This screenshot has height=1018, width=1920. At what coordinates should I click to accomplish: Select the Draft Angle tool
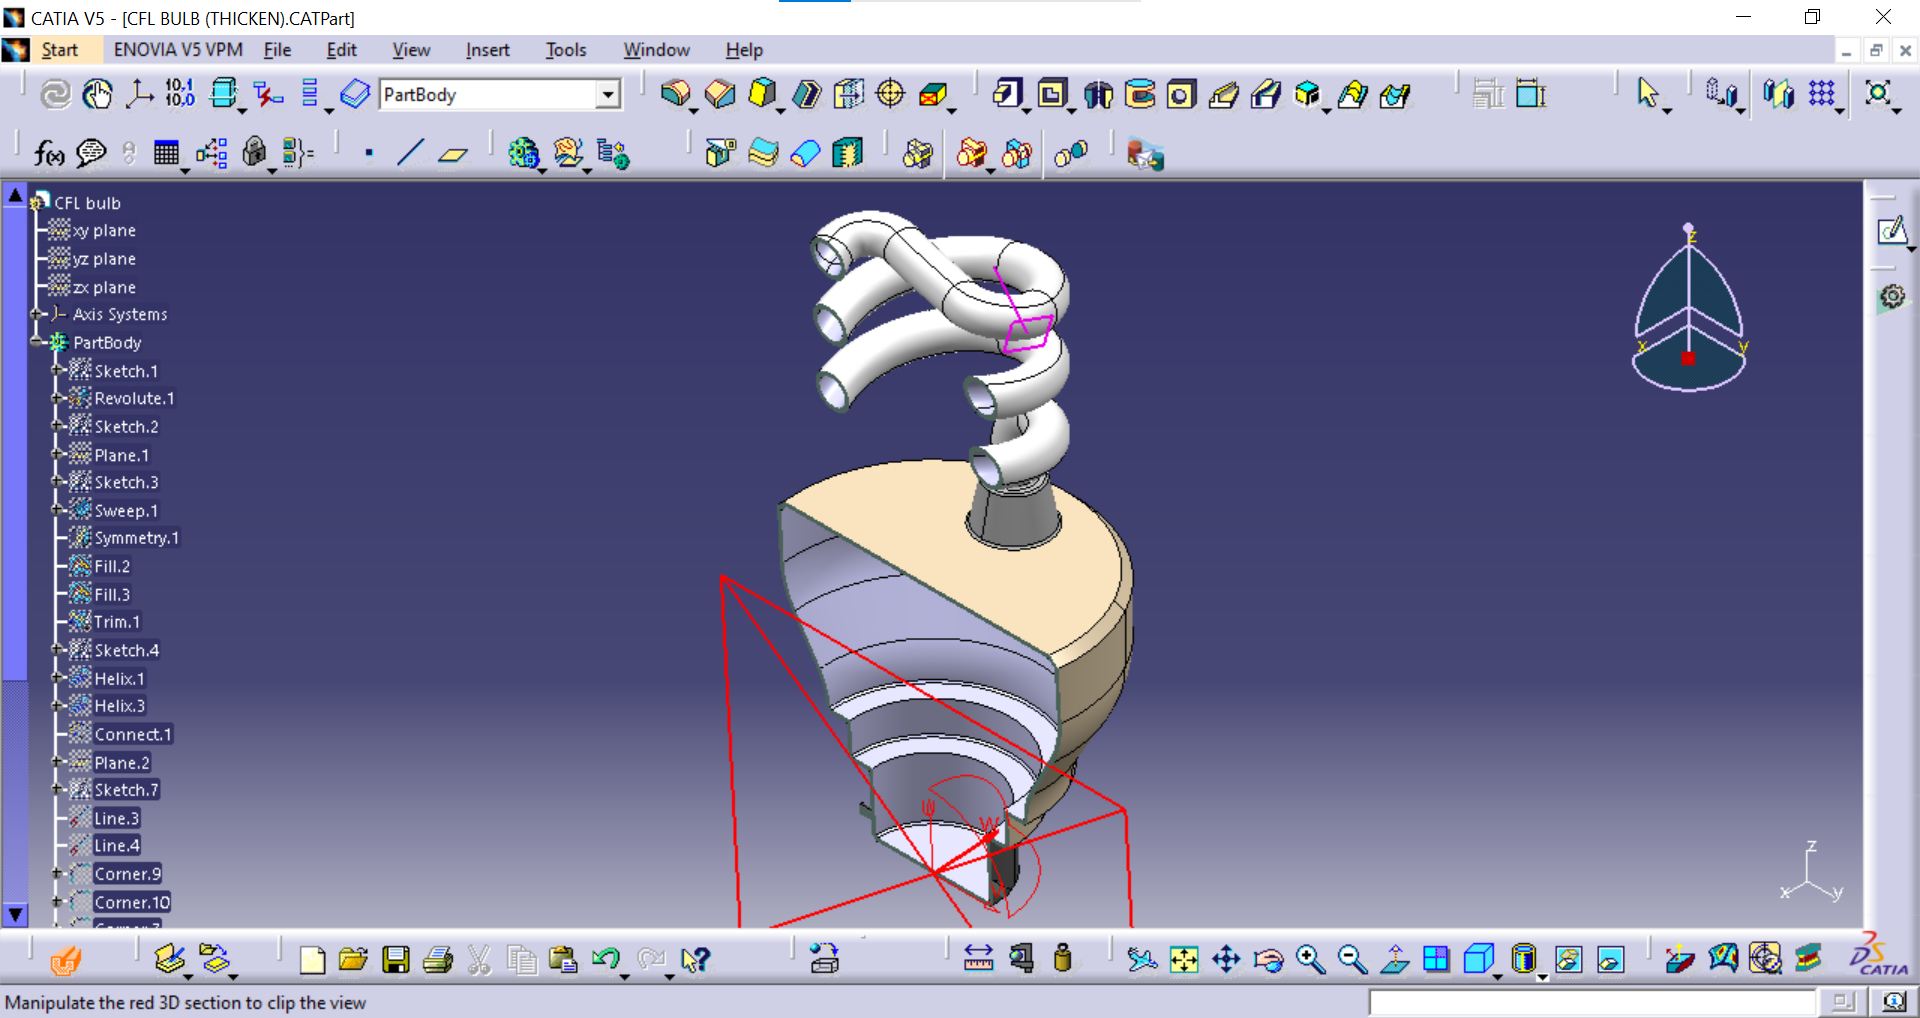tap(763, 94)
